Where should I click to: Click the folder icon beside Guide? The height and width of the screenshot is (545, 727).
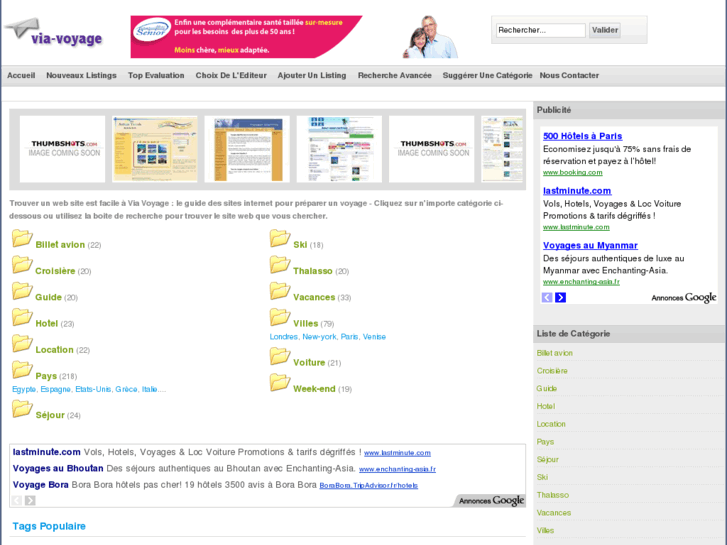point(22,291)
